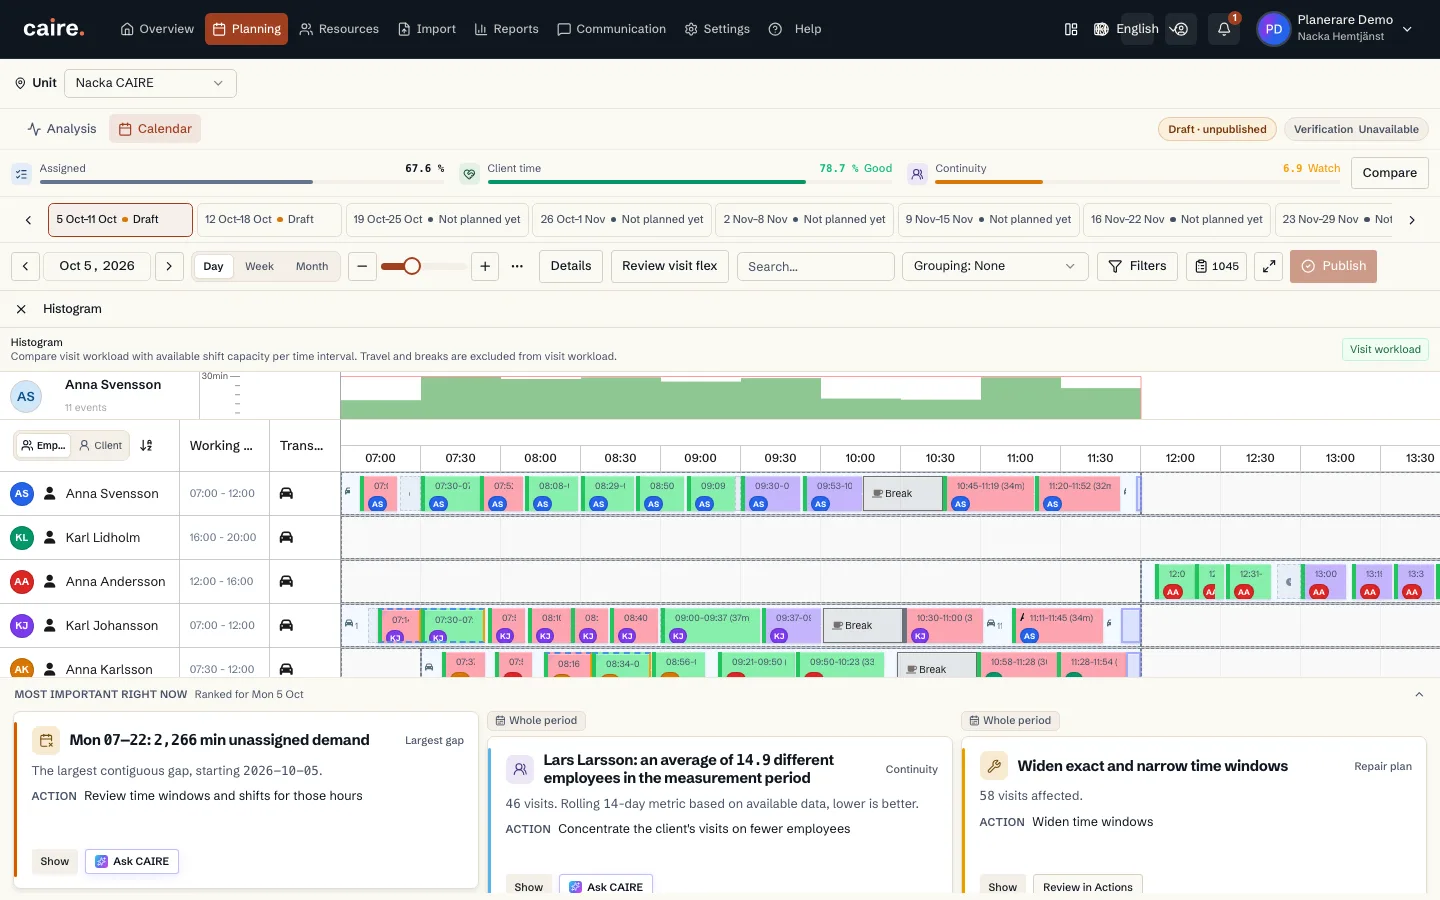
Task: Click Review in Actions button
Action: coord(1087,887)
